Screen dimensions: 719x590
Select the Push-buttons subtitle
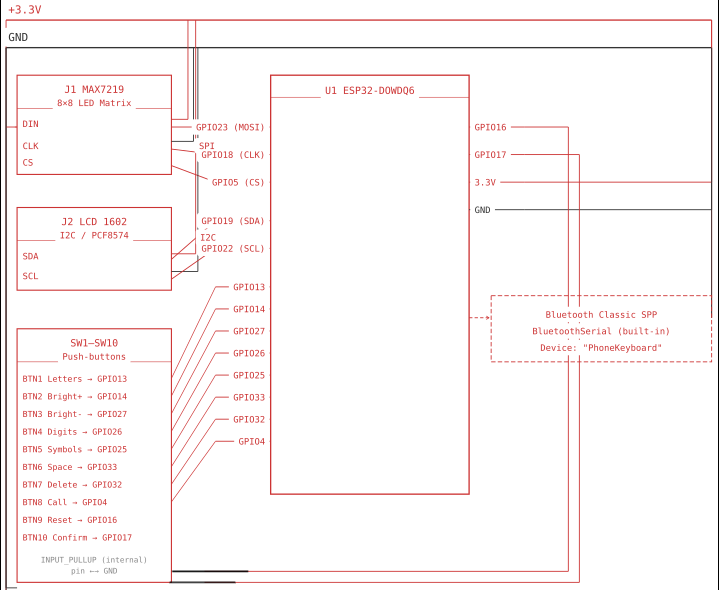(94, 357)
